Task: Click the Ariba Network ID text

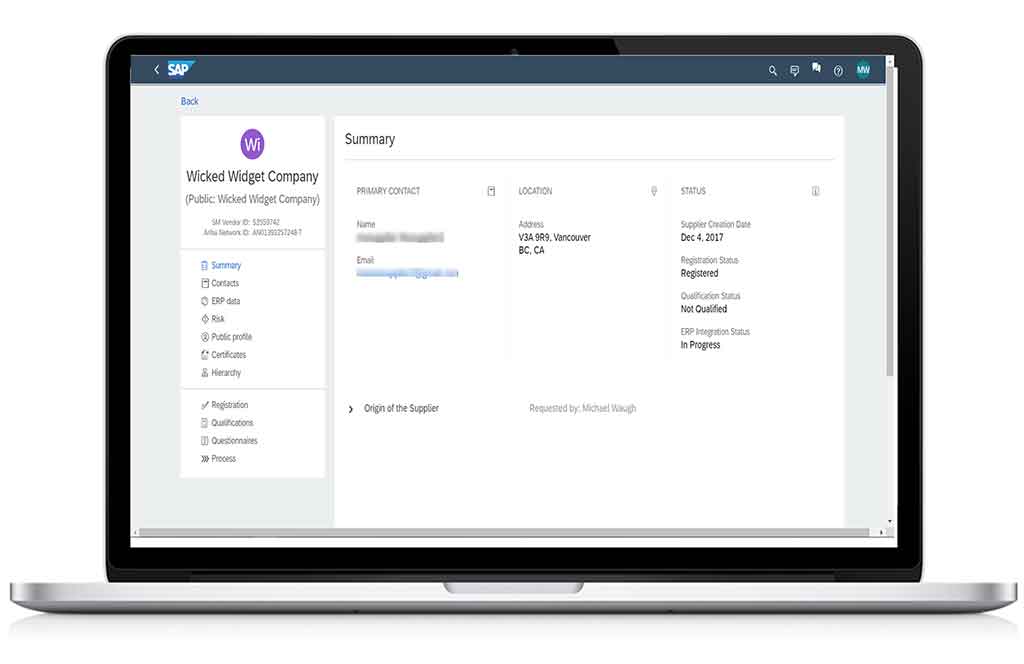Action: 253,232
